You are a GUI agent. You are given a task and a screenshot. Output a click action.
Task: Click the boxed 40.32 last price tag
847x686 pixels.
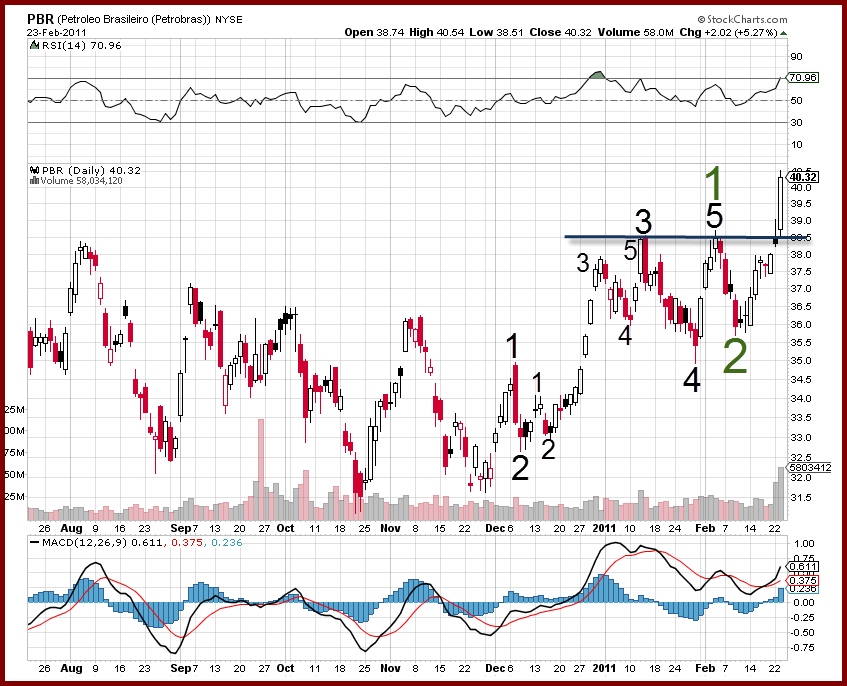pyautogui.click(x=803, y=177)
